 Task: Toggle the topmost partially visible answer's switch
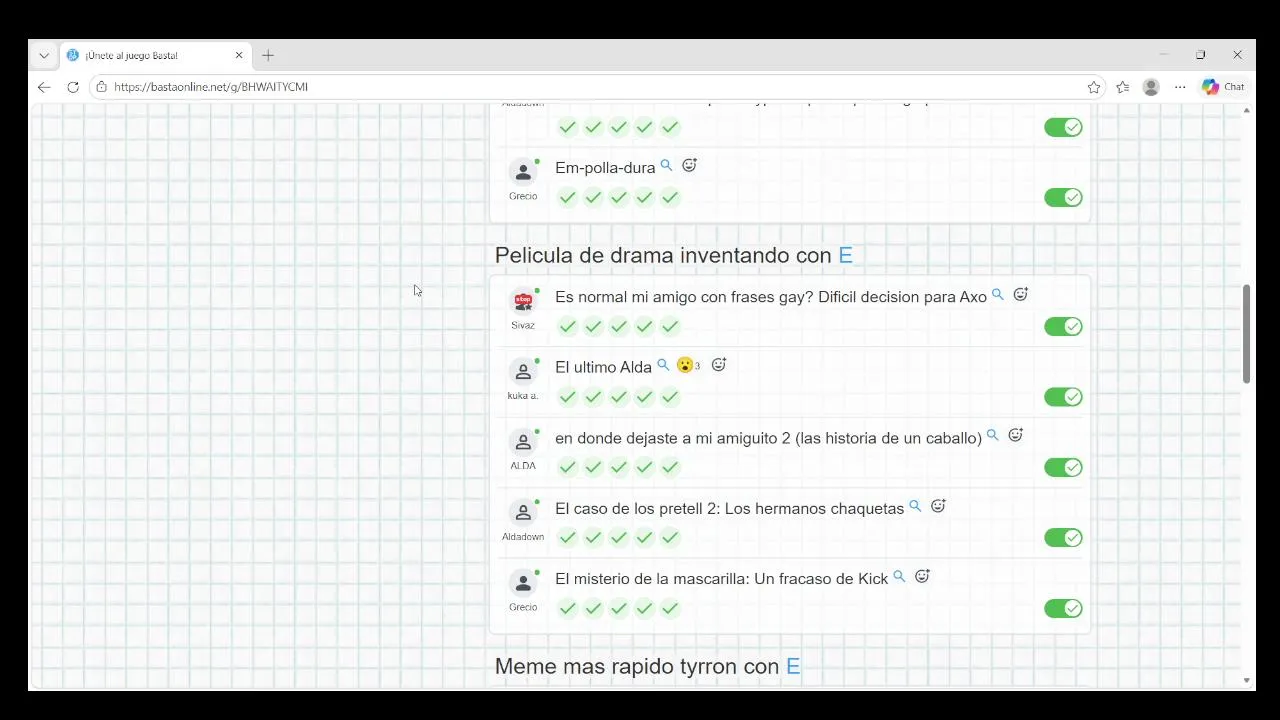[1063, 127]
